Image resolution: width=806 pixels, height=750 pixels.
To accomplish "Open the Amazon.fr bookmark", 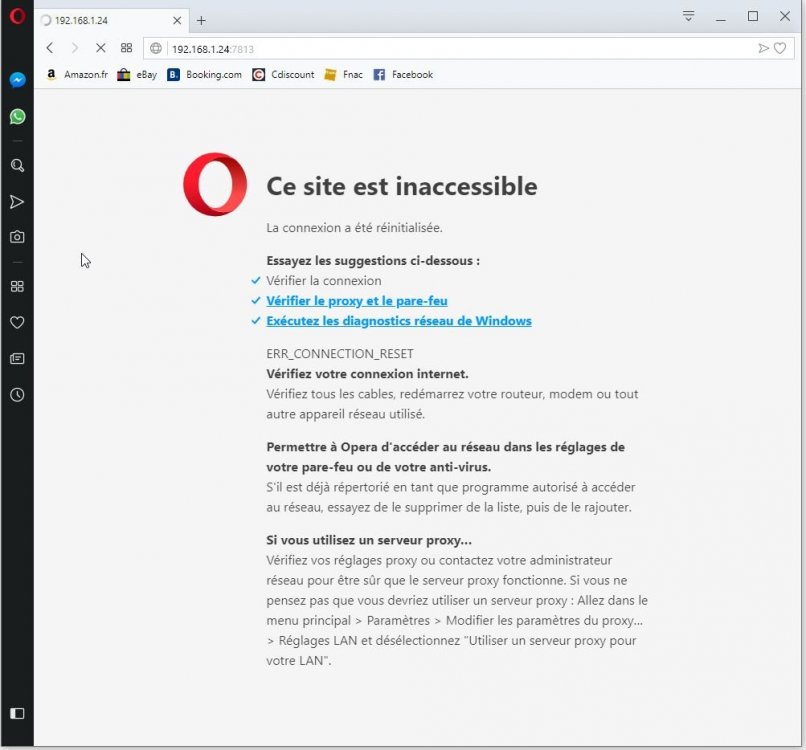I will click(77, 75).
